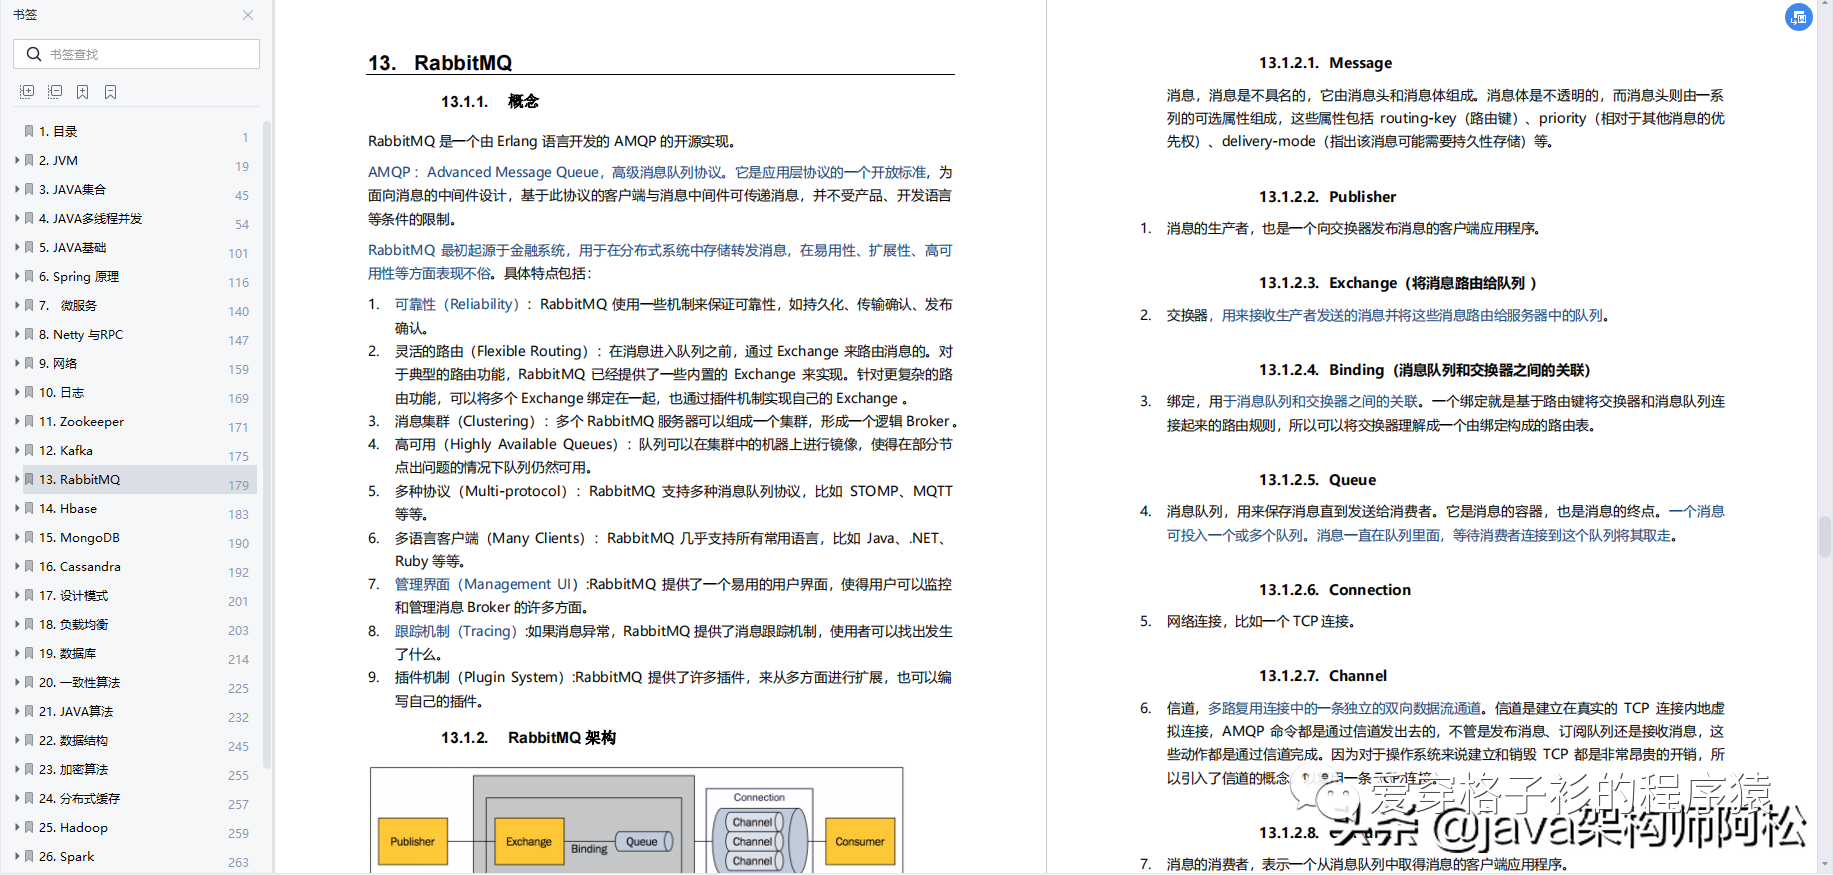Click bookmark flag icon beside 13. RabbitMQ
This screenshot has height=875, width=1833.
(29, 479)
